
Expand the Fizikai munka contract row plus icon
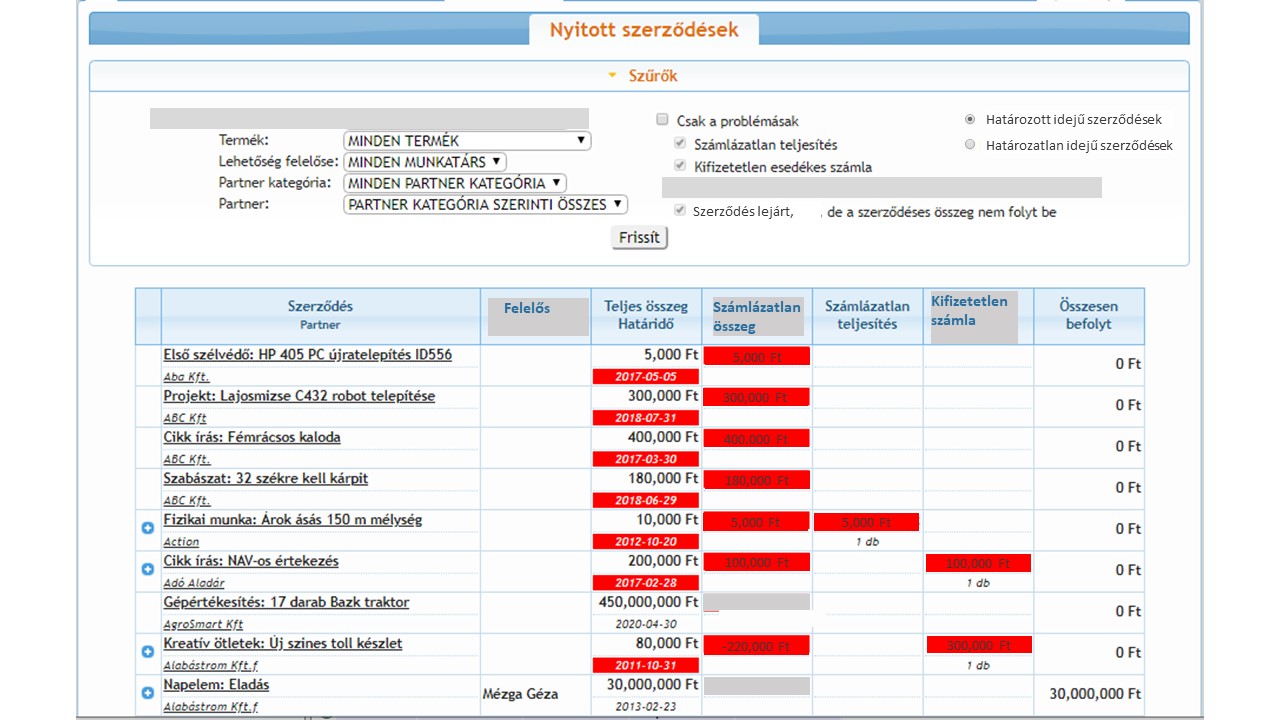pos(148,528)
